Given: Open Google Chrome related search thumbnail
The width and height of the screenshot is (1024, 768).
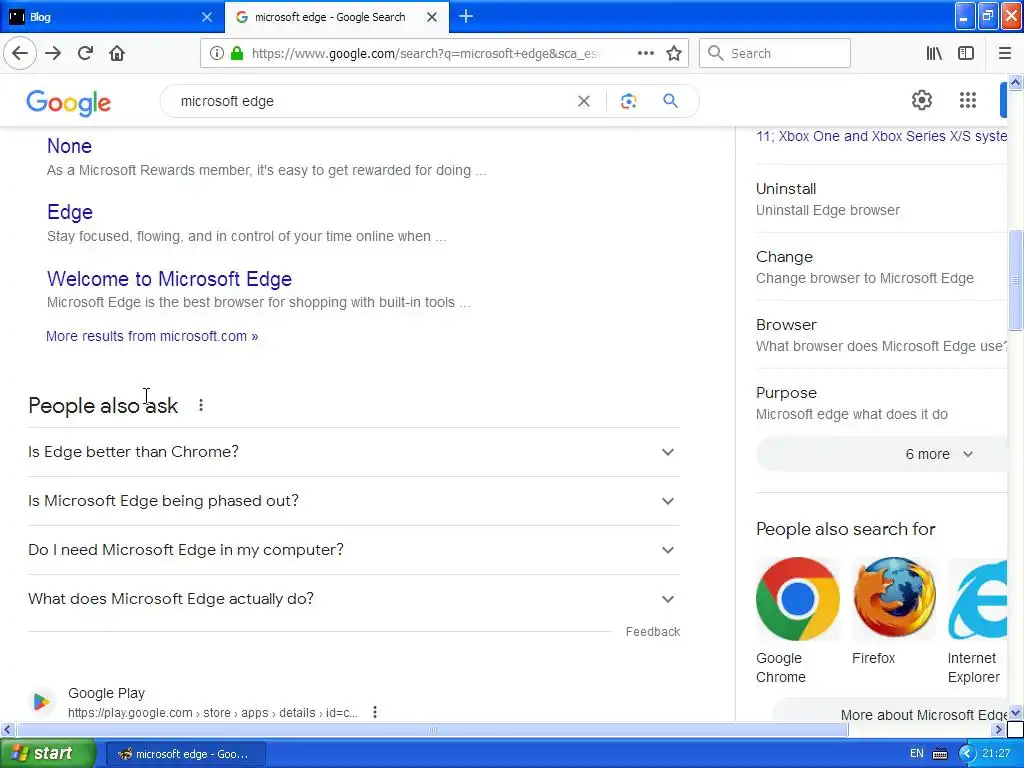Looking at the screenshot, I should click(x=797, y=598).
